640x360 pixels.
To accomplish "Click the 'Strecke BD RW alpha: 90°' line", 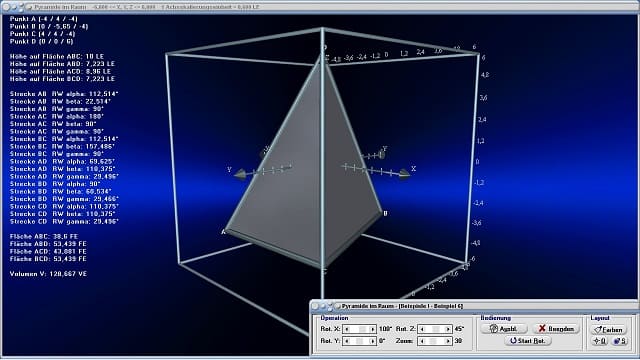I will pos(55,184).
